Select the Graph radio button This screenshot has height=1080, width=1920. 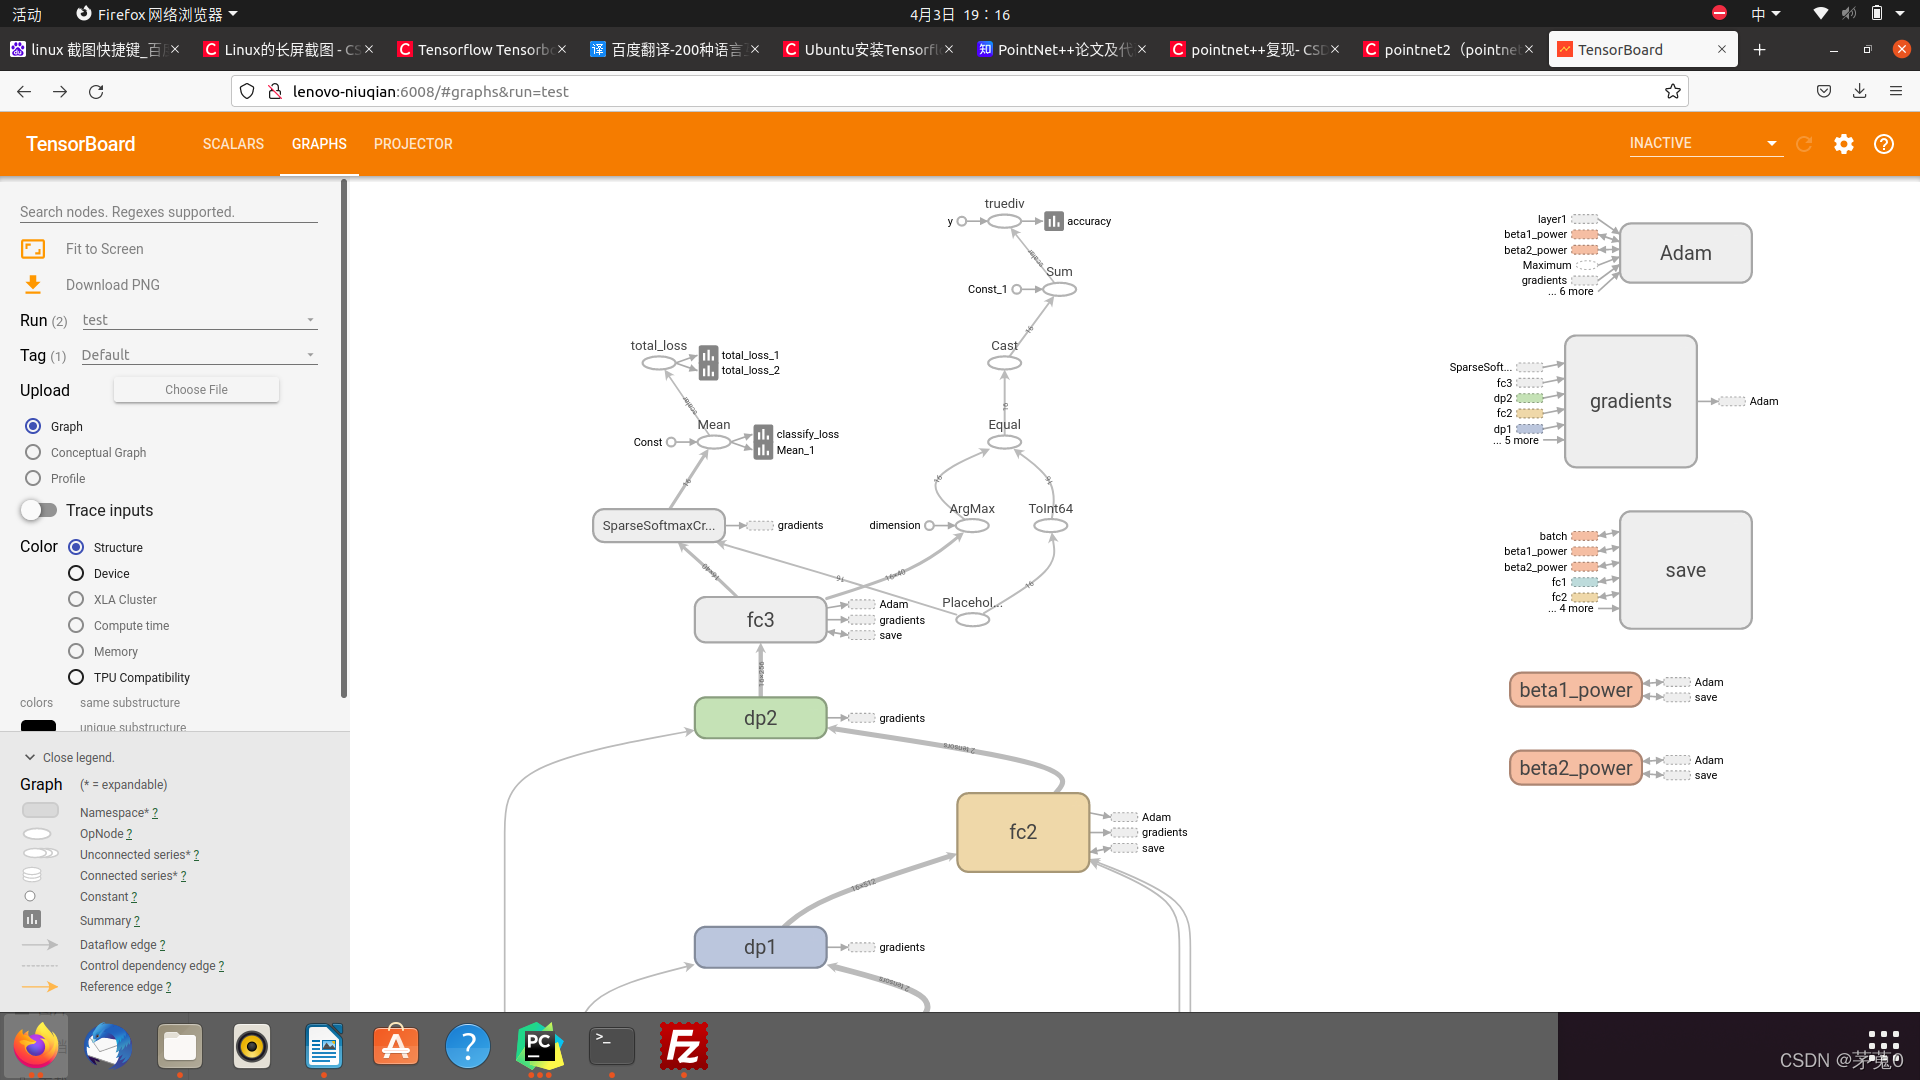(33, 426)
